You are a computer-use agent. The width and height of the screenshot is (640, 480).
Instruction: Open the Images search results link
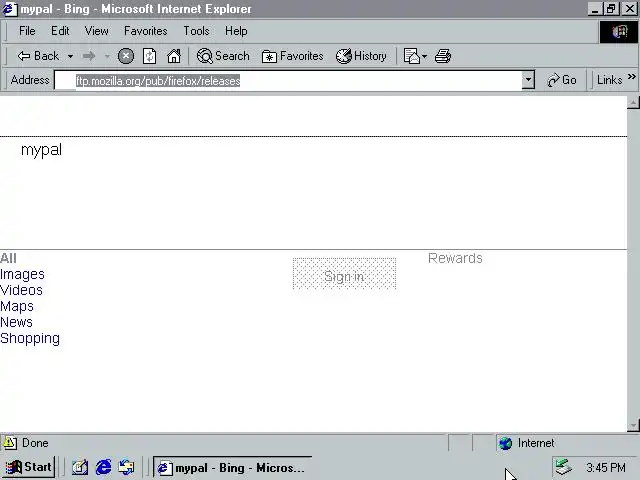(22, 274)
